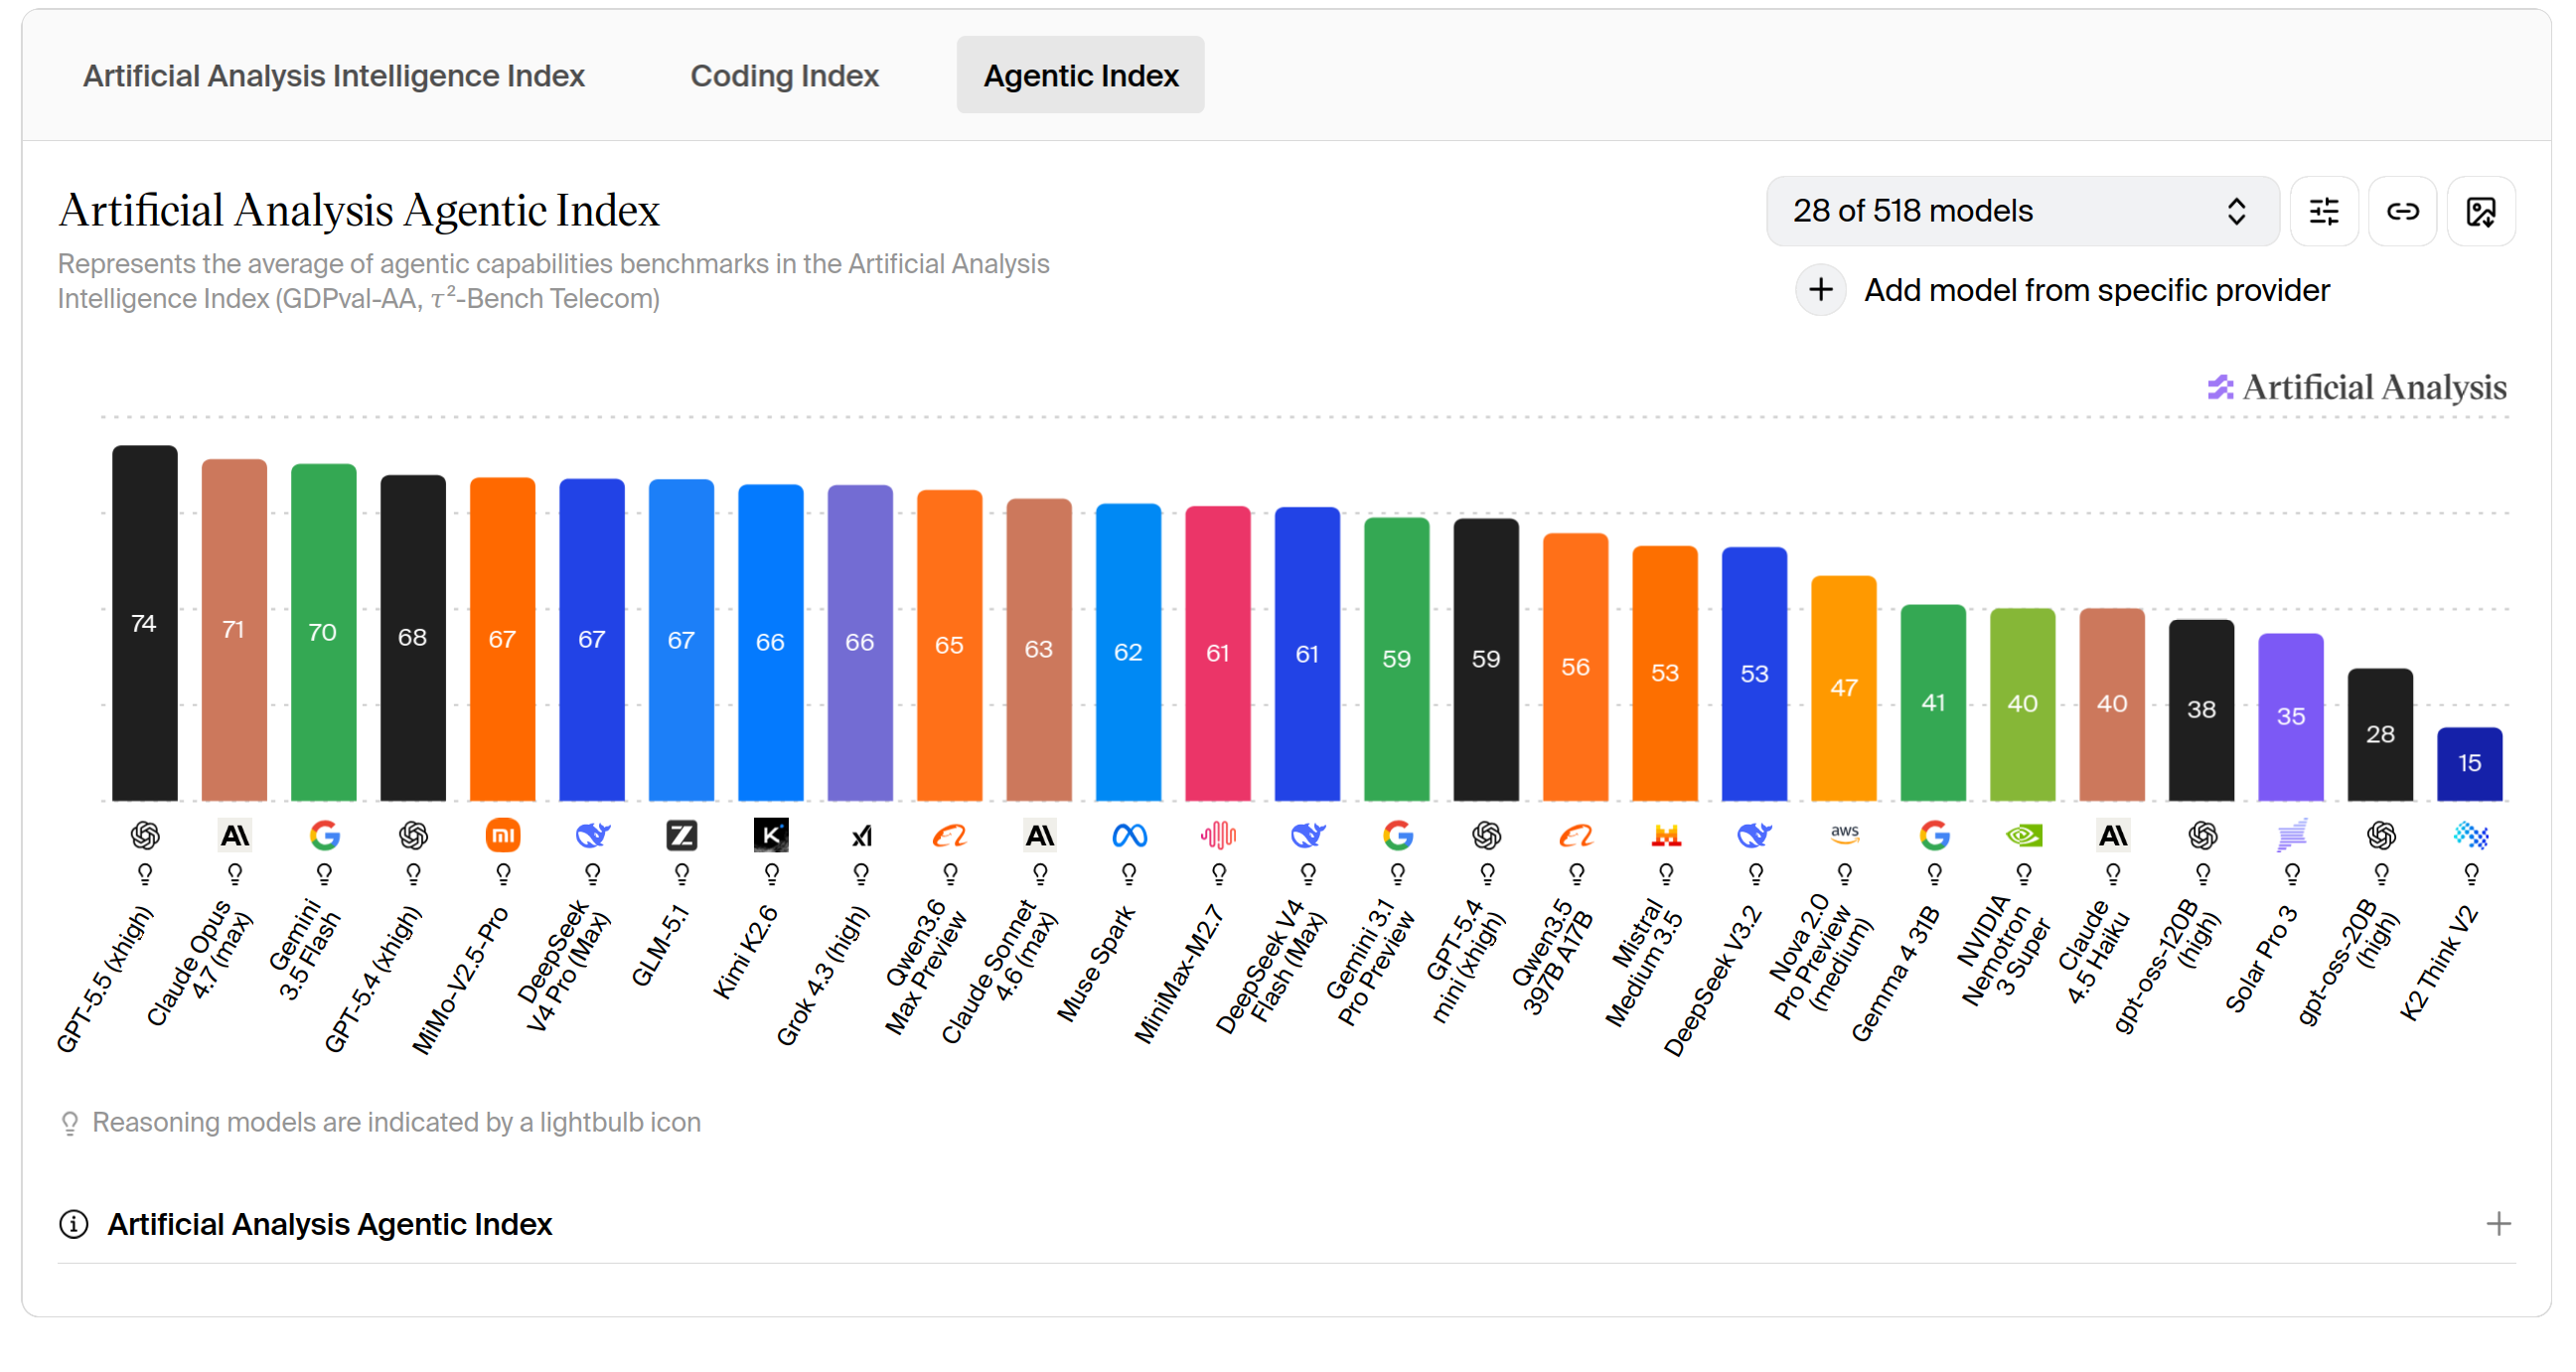2576x1372 pixels.
Task: Click the NVIDIA Nemotron 3 Super bar showing 40
Action: pos(2023,705)
